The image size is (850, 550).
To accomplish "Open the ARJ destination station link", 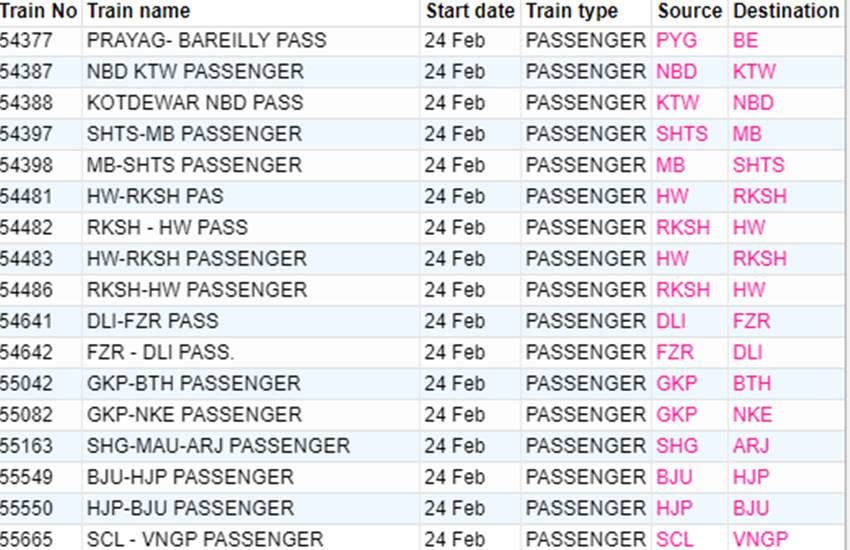I will pos(751,446).
